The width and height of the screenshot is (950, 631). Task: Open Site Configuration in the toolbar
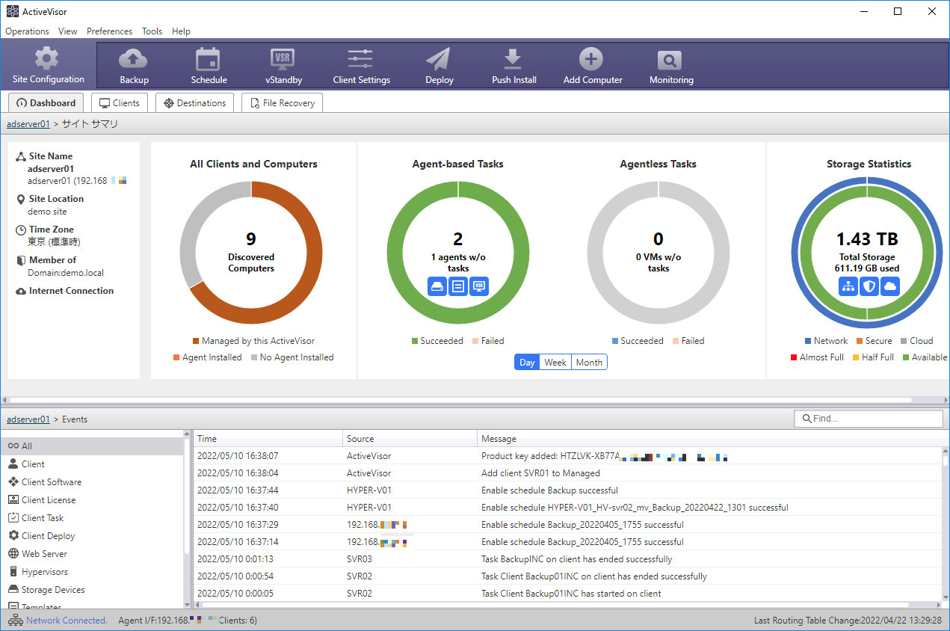pyautogui.click(x=48, y=65)
